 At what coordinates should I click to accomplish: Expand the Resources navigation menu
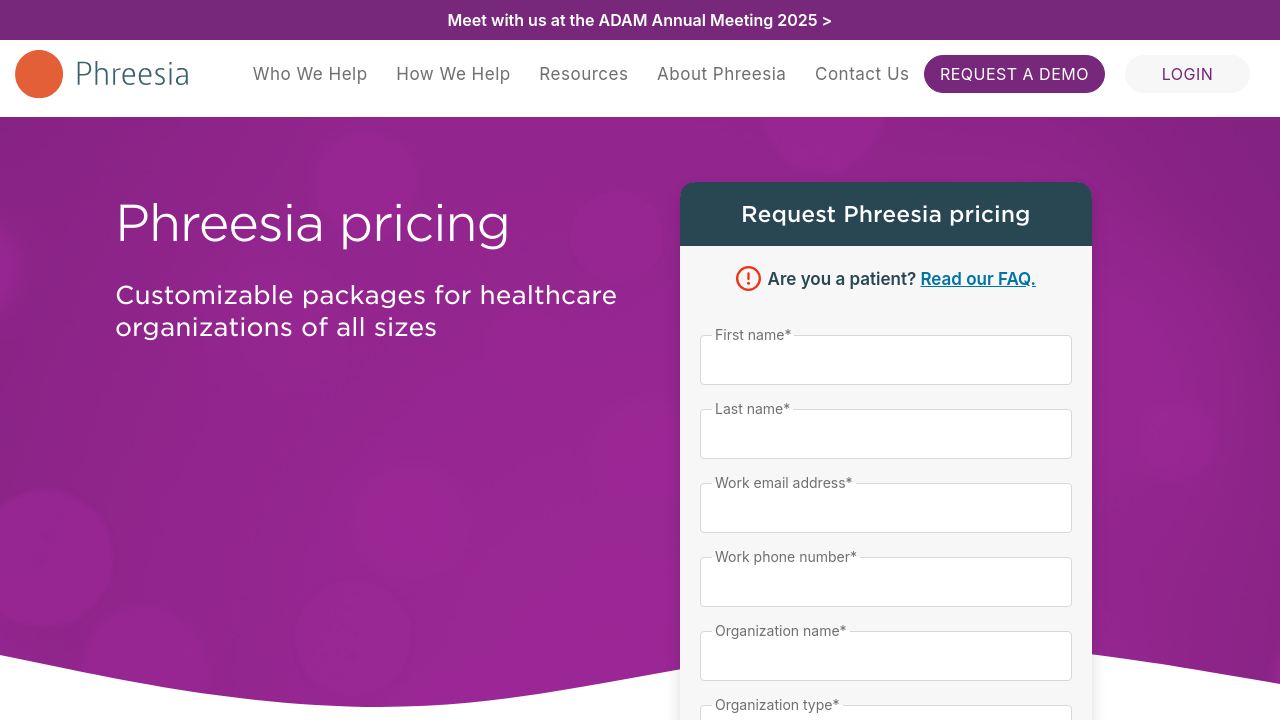[x=583, y=74]
